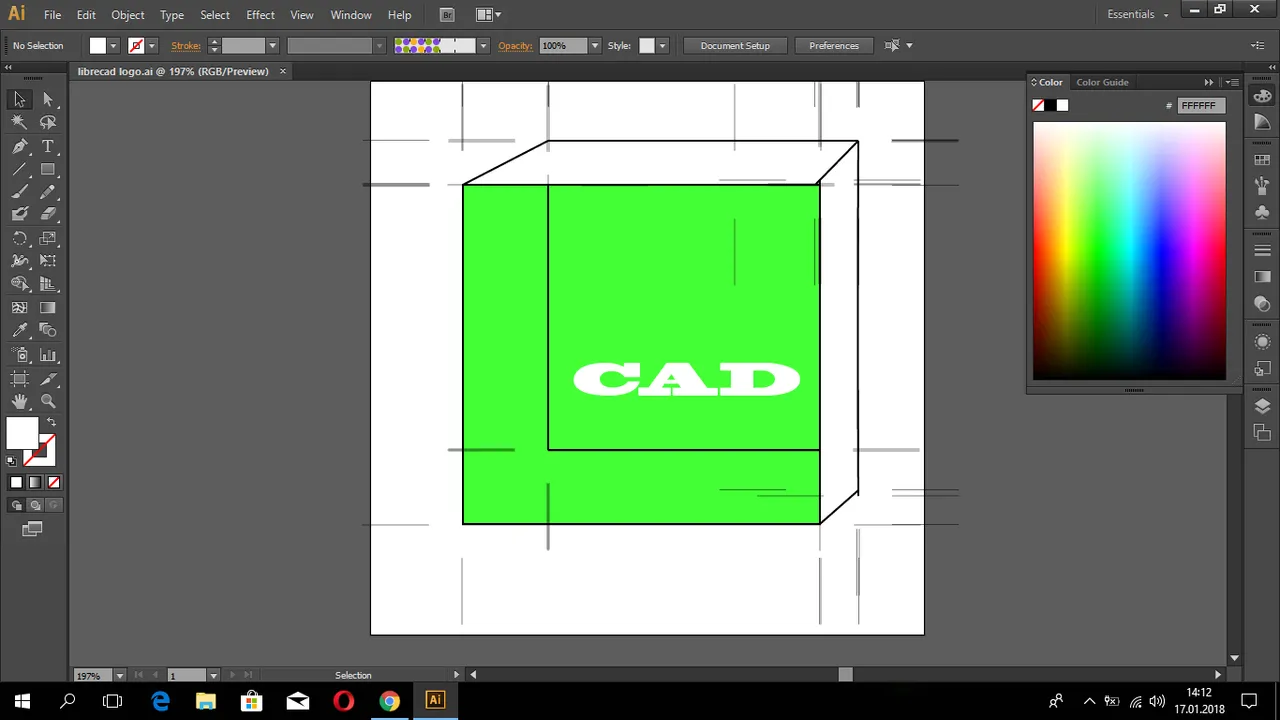Image resolution: width=1280 pixels, height=720 pixels.
Task: Select the Lasso tool
Action: pyautogui.click(x=48, y=122)
